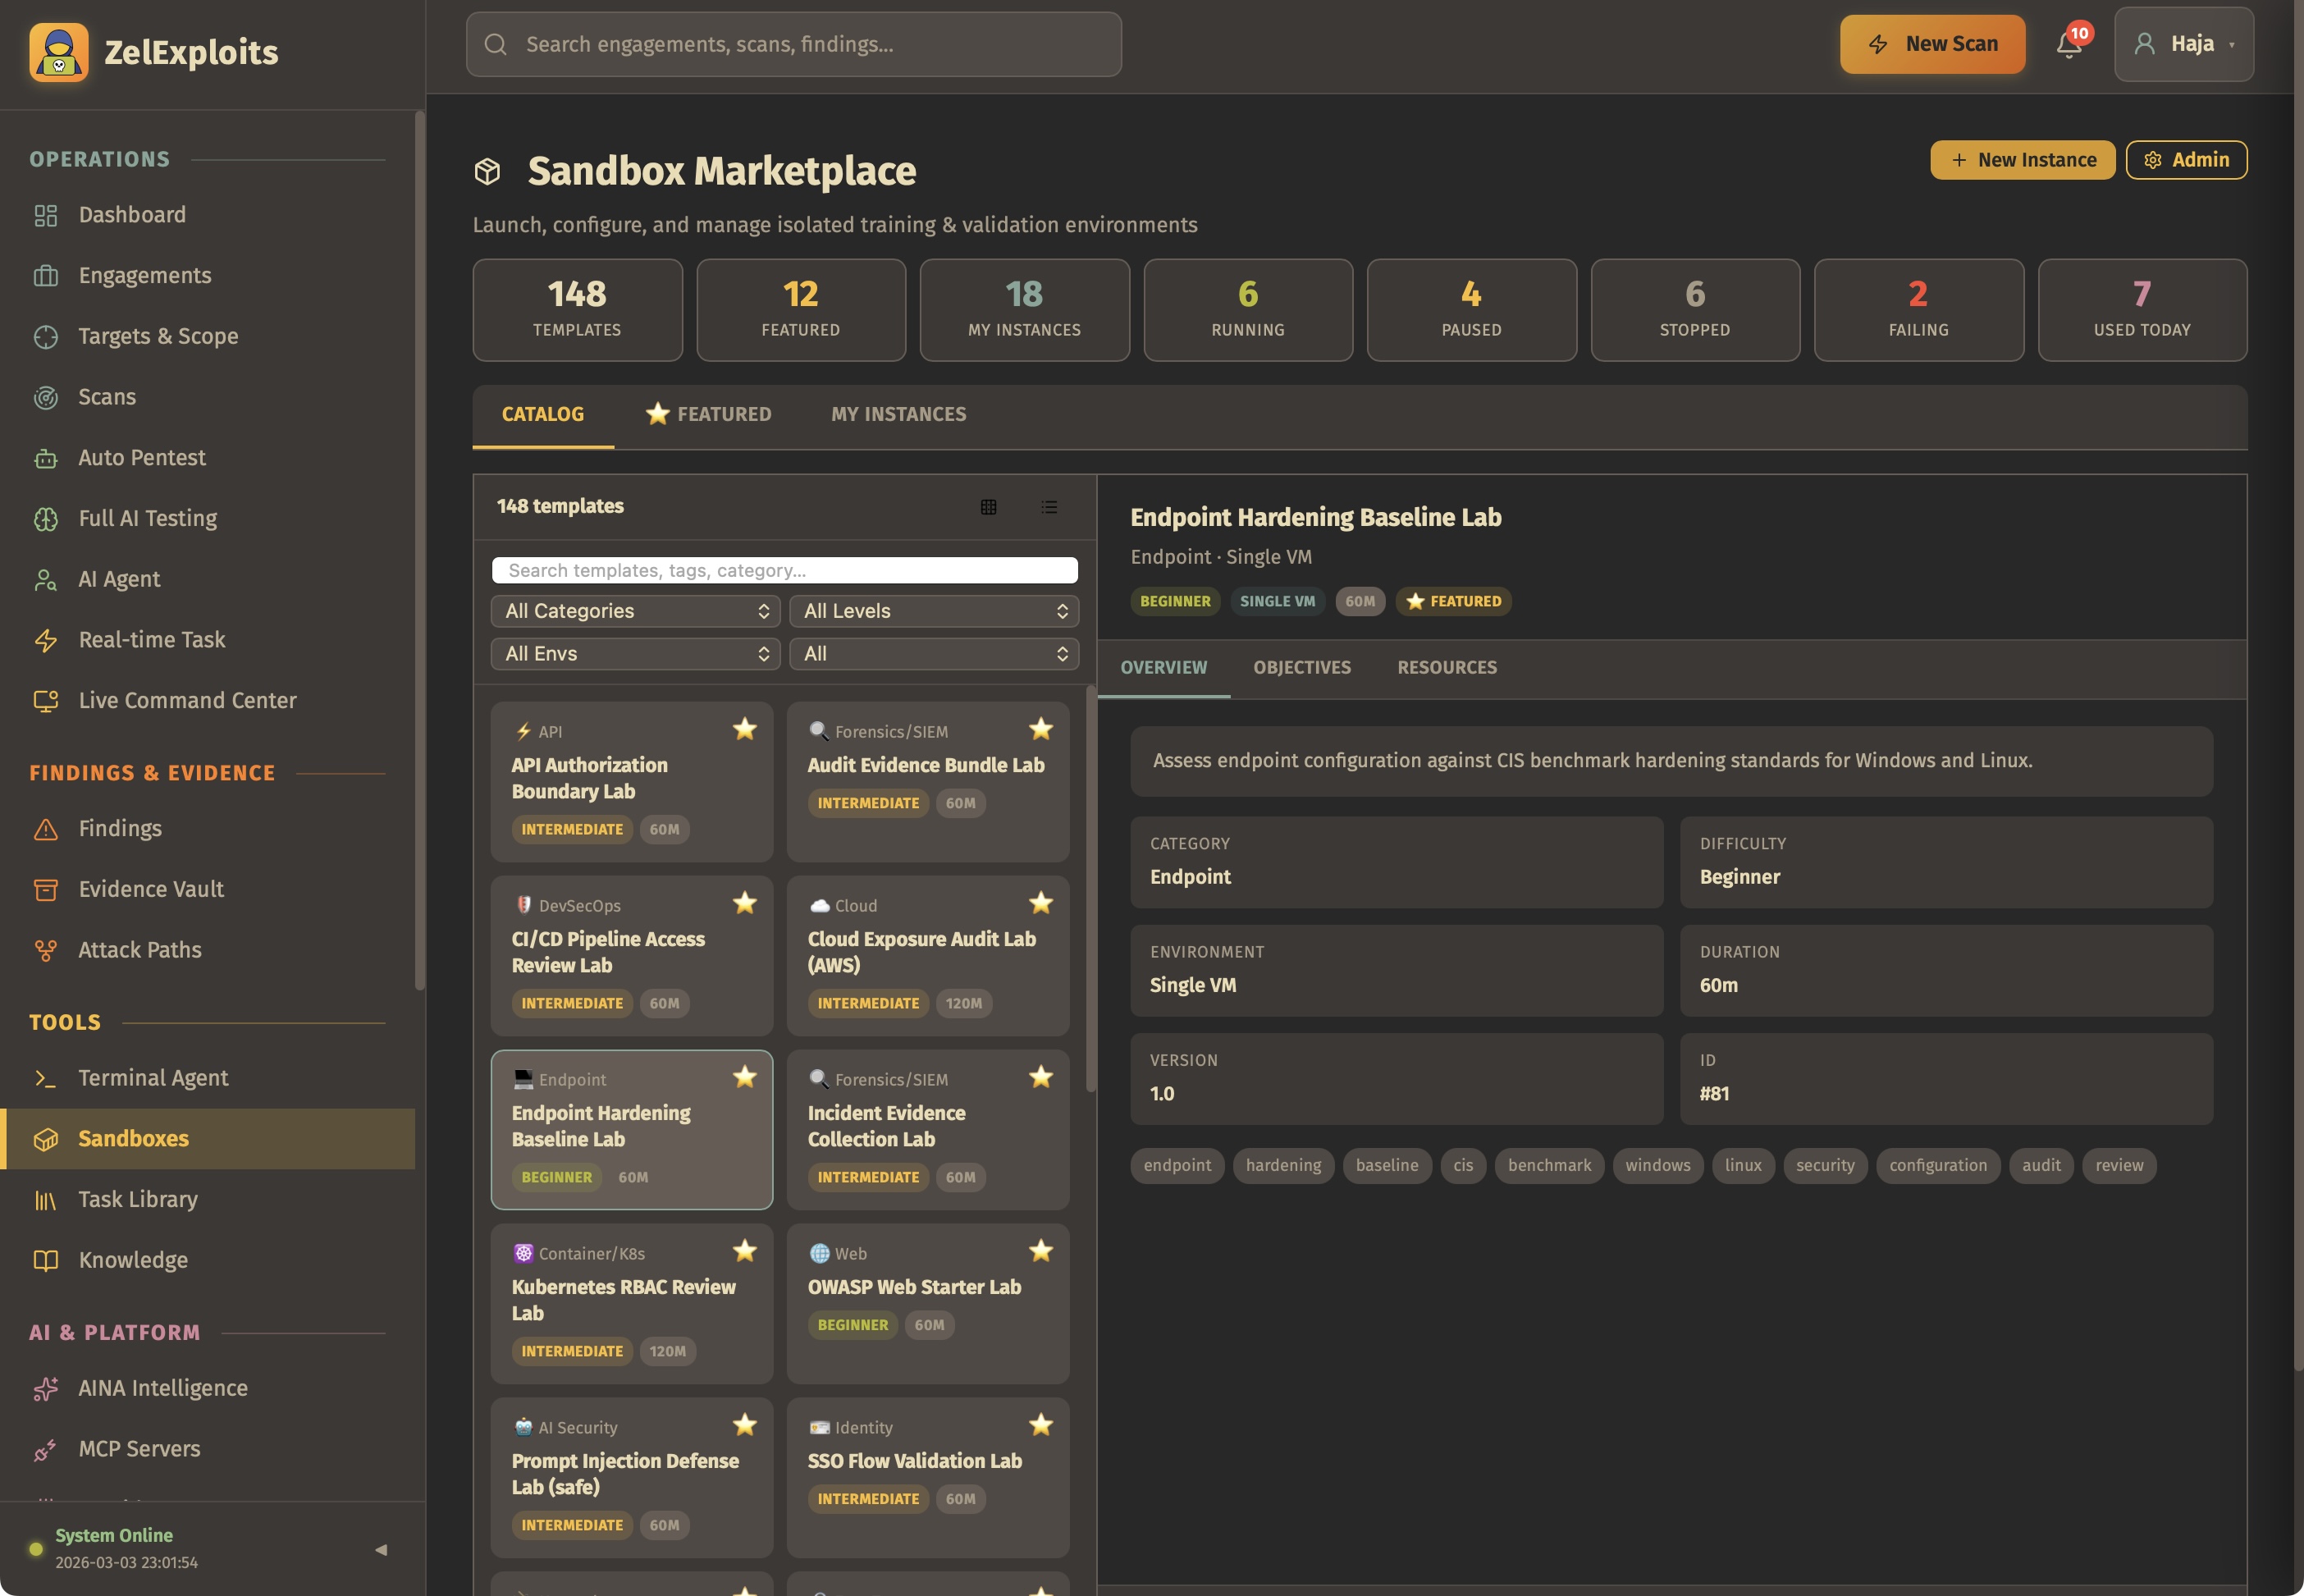Star the OWASP Web Starter Lab template
Viewport: 2304px width, 1596px height.
[1041, 1251]
